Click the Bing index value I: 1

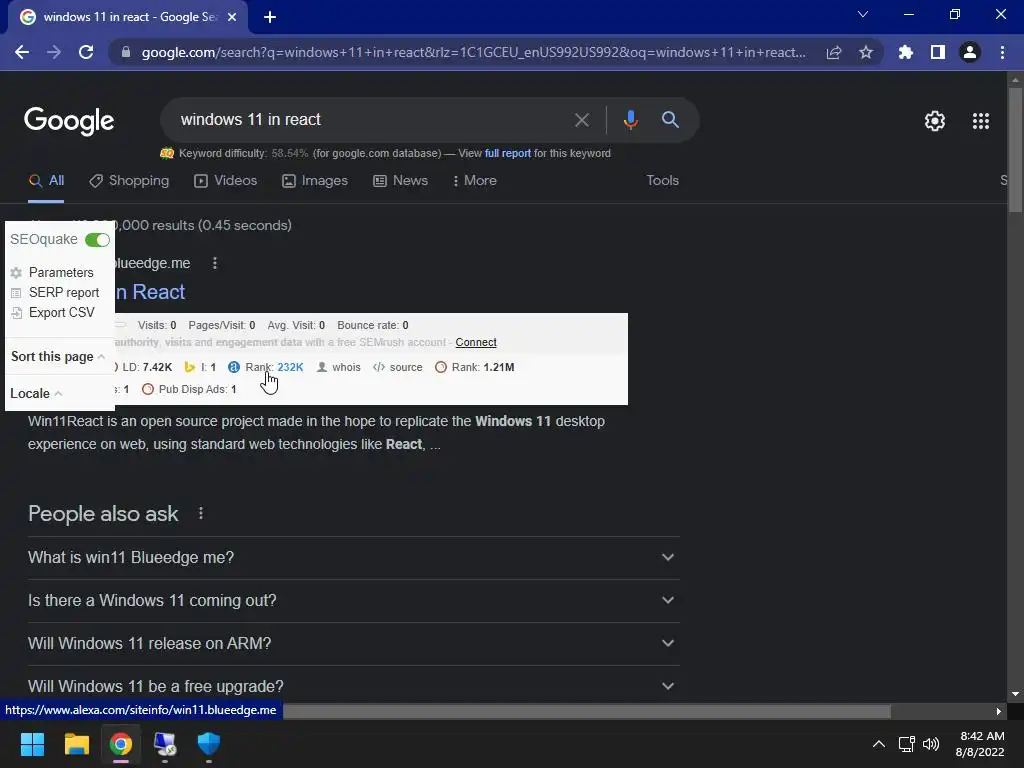213,367
